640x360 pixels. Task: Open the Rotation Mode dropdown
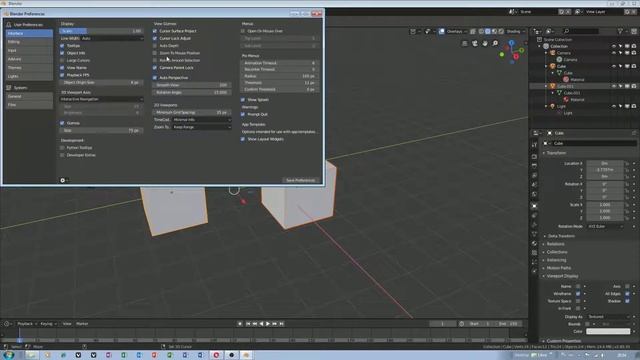pos(605,226)
